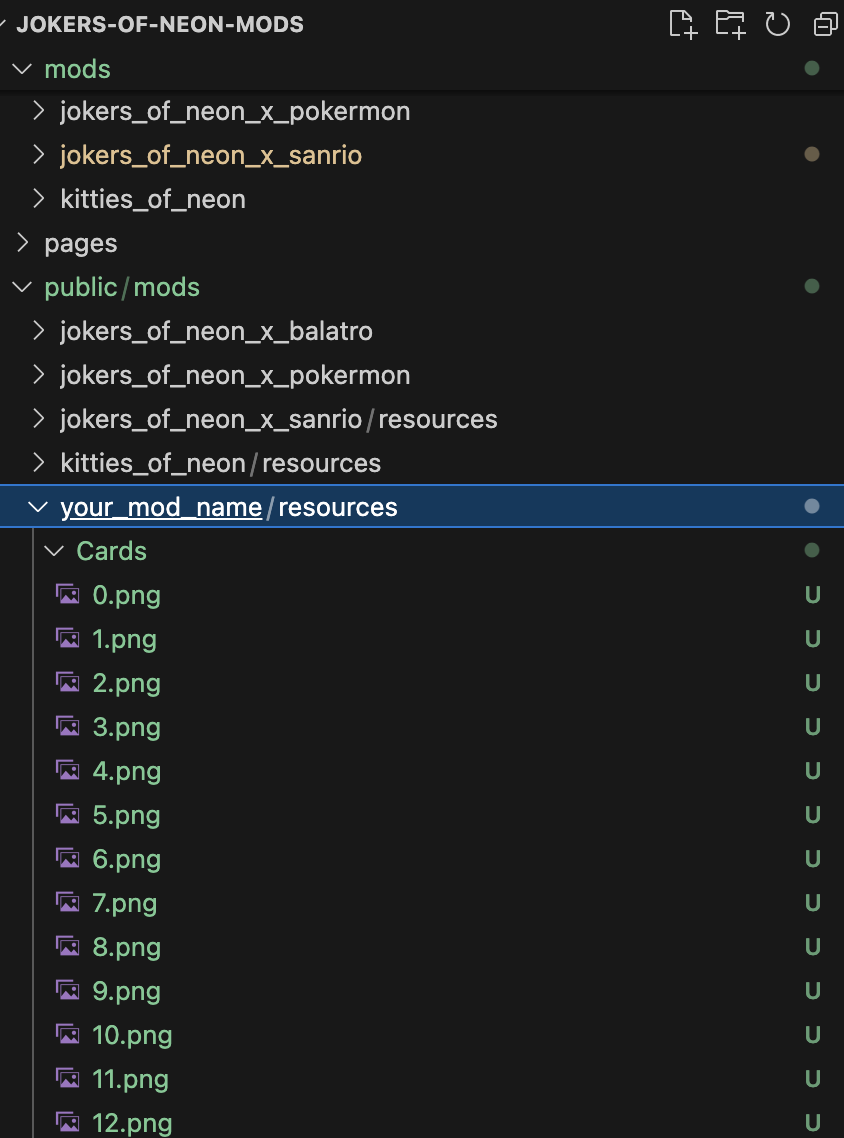Screen dimensions: 844x1138
Task: Select the yellow jokers_of_neon_x_sanrio folder name
Action: click(x=211, y=155)
